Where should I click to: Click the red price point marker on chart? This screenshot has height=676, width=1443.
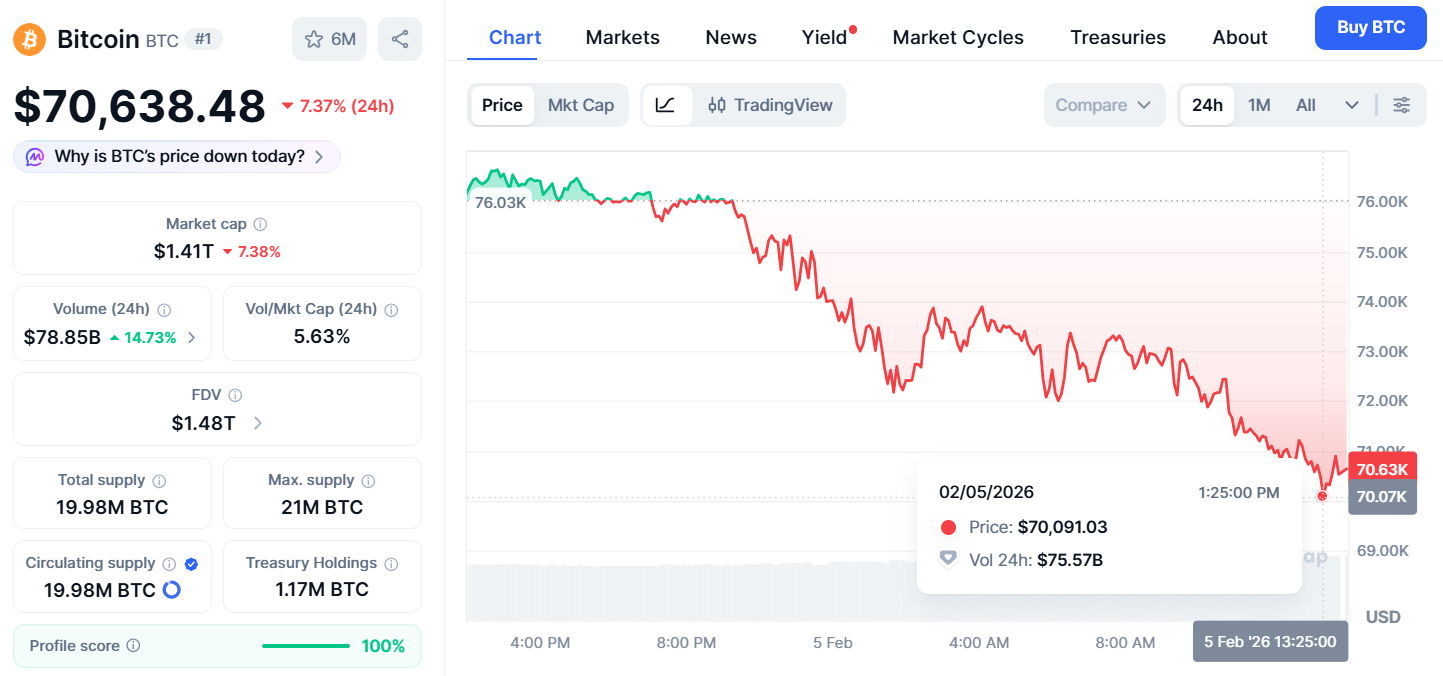(x=1323, y=496)
